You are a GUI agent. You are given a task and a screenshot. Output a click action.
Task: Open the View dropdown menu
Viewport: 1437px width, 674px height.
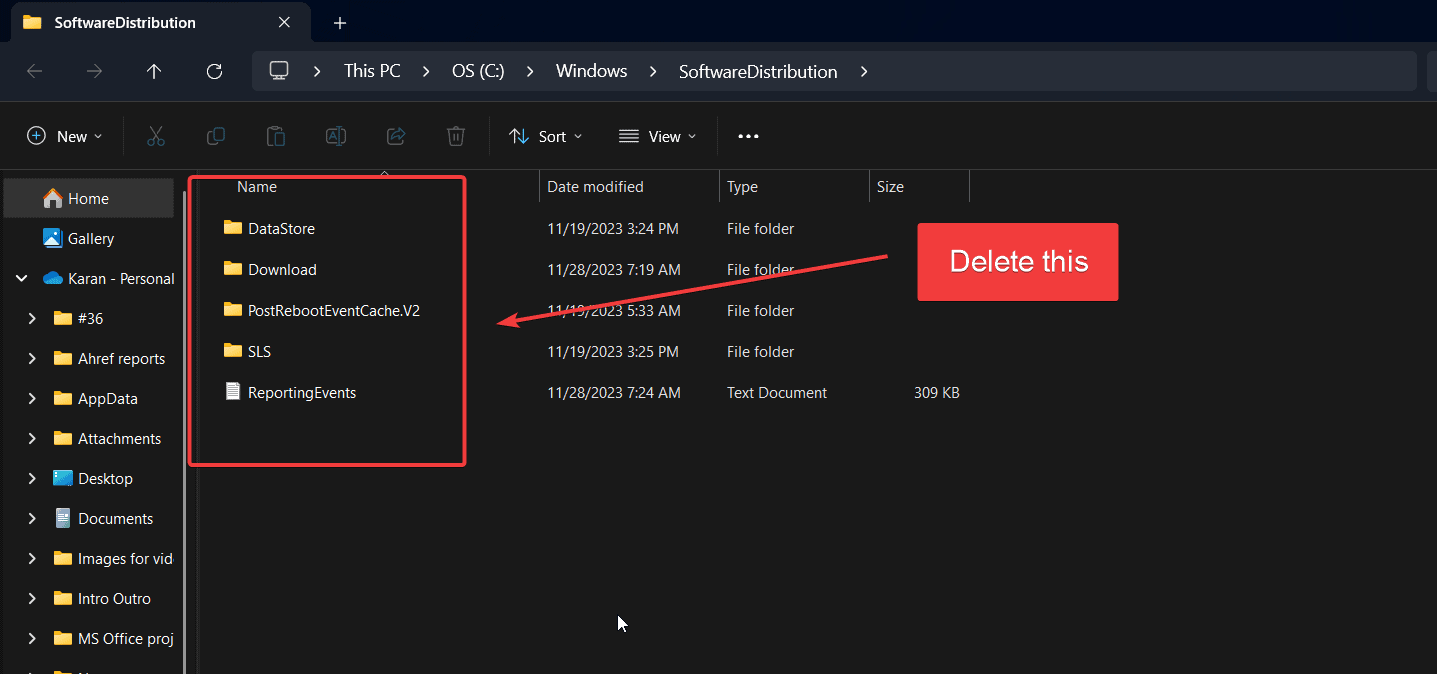click(x=657, y=136)
